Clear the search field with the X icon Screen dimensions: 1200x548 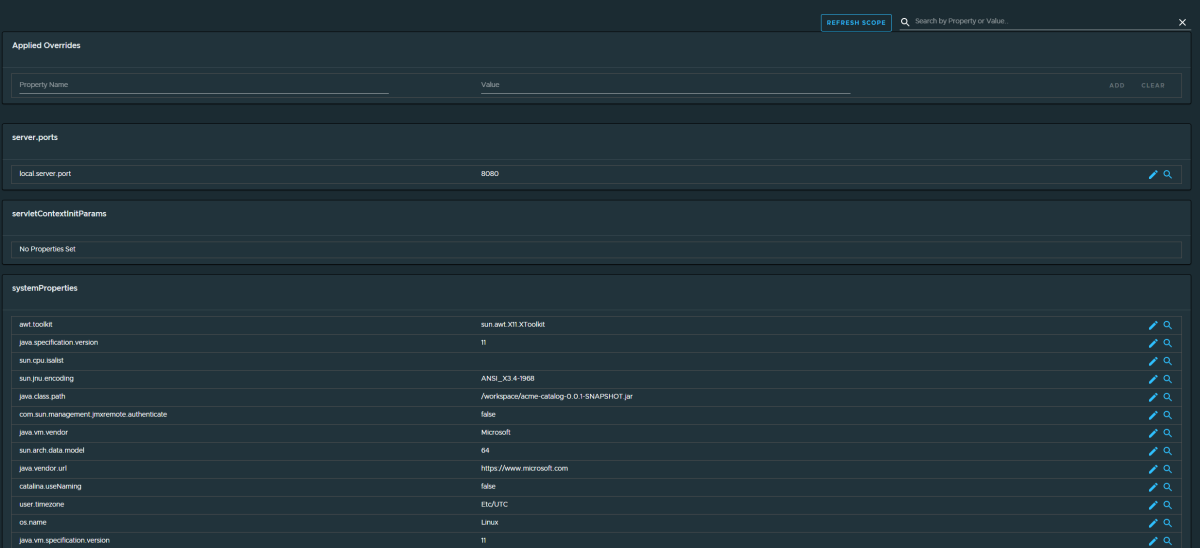pyautogui.click(x=1182, y=22)
